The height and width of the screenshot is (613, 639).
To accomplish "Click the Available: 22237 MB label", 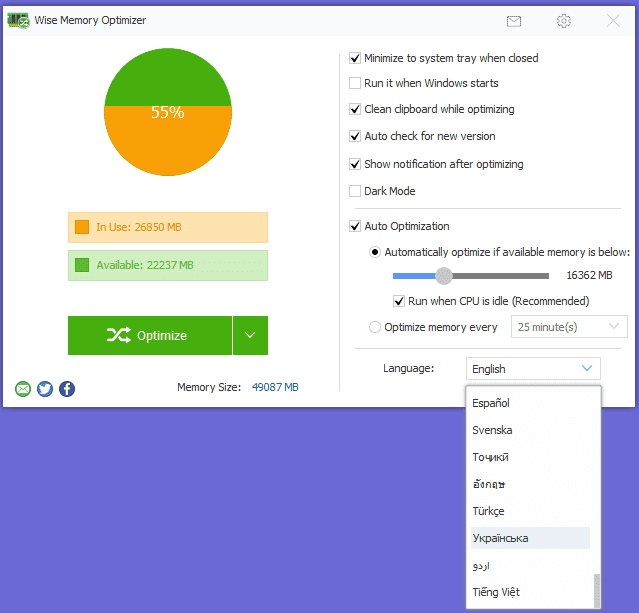I will [x=145, y=265].
